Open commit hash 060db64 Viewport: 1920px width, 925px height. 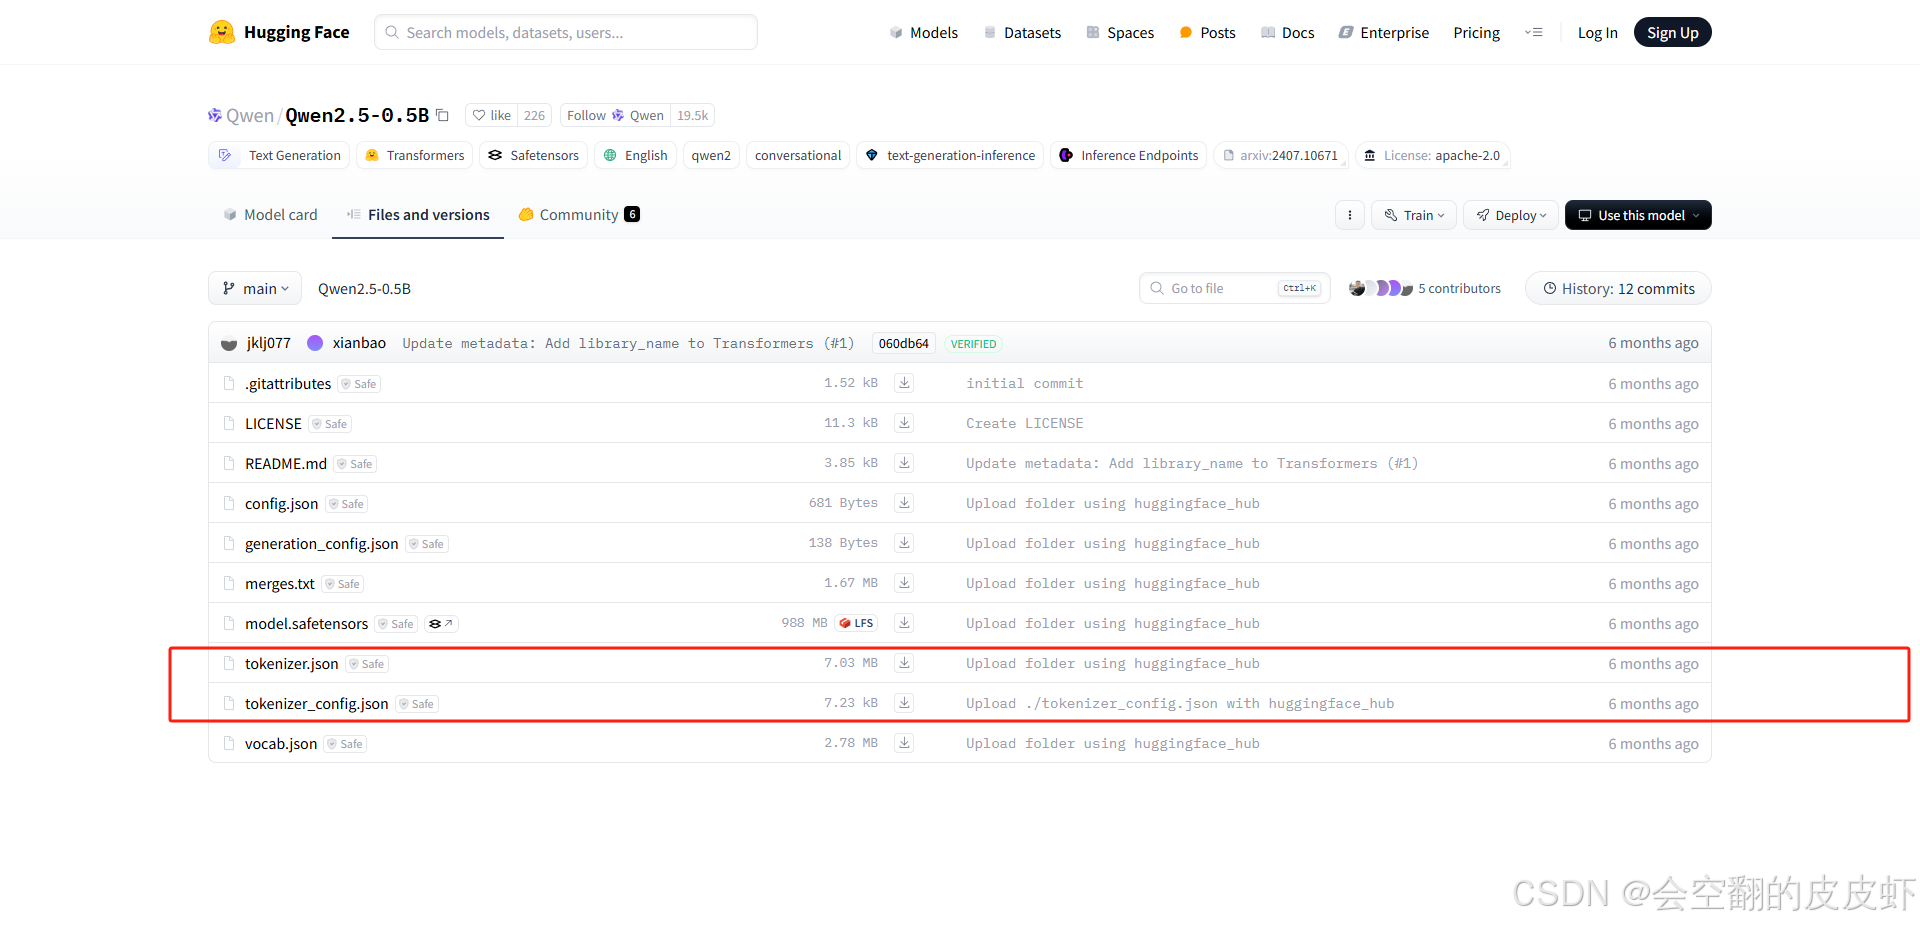coord(904,343)
